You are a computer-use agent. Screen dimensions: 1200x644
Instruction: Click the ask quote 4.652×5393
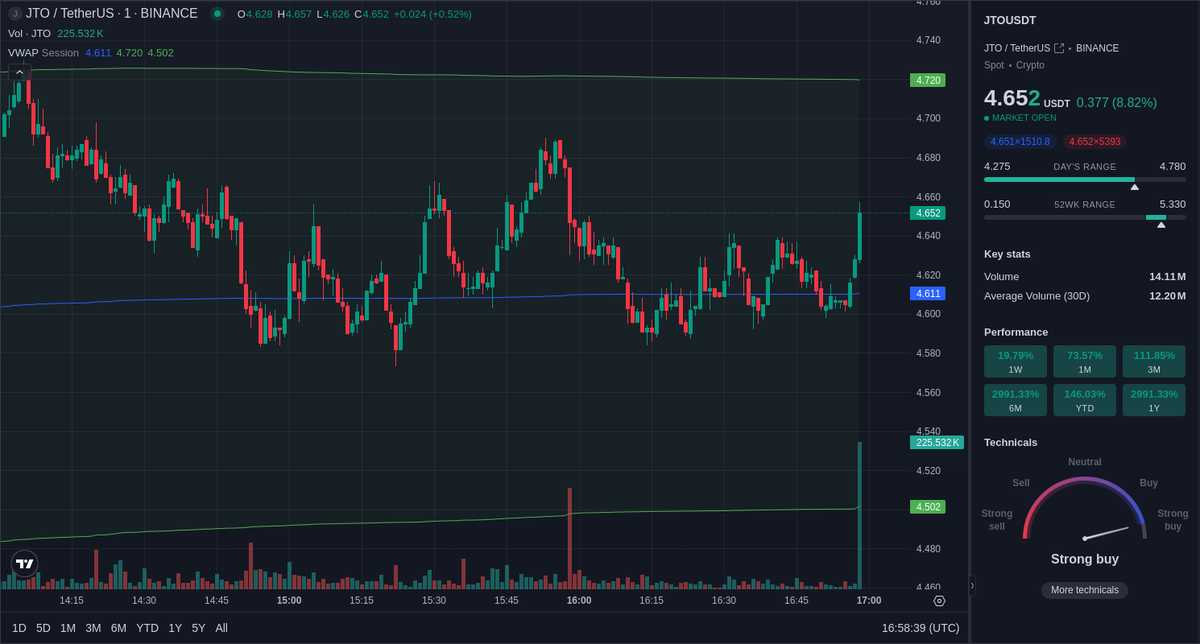click(1095, 142)
